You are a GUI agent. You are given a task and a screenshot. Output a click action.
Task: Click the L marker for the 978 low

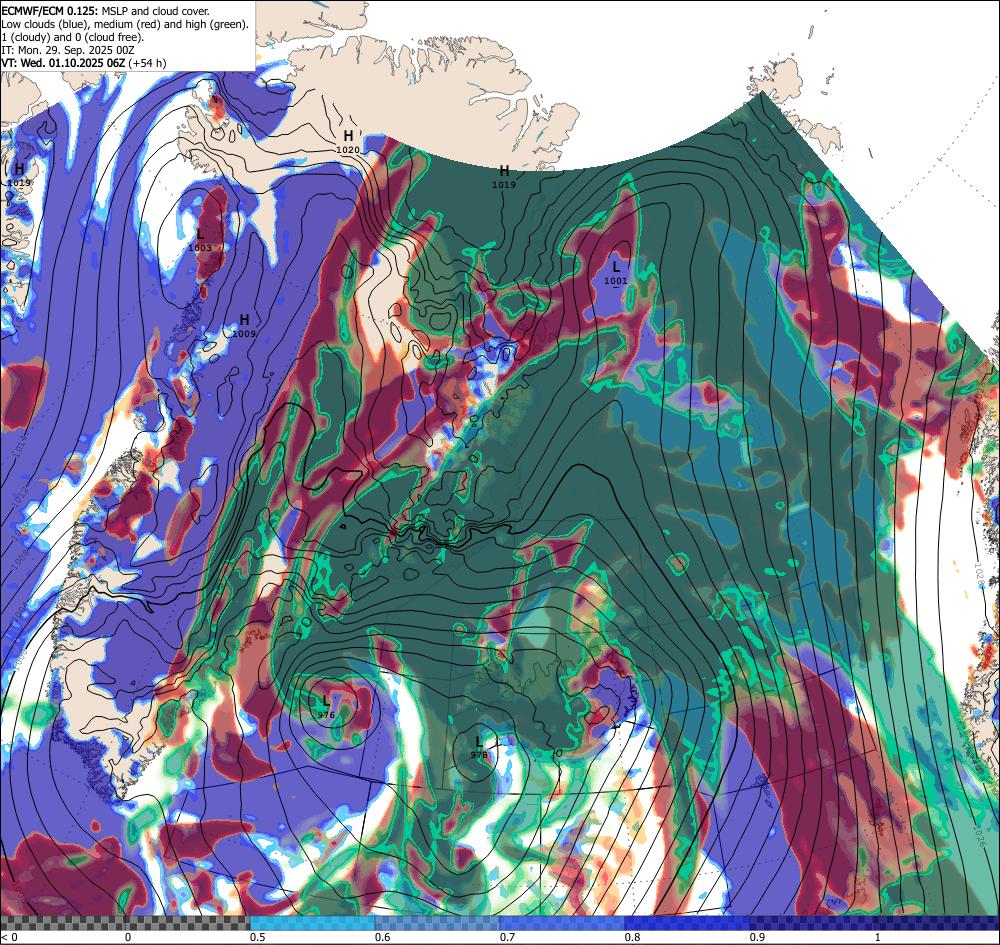(x=478, y=742)
